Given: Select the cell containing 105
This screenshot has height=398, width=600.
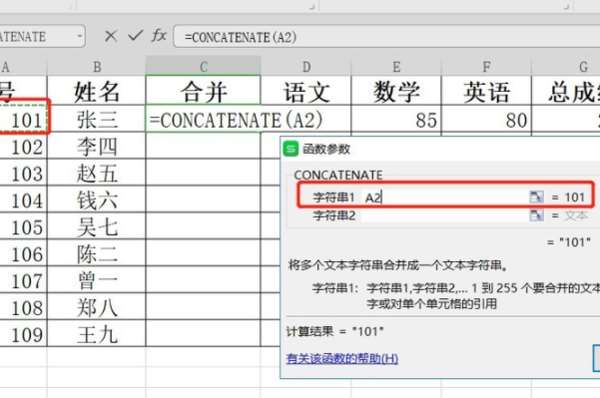Looking at the screenshot, I should (x=24, y=227).
